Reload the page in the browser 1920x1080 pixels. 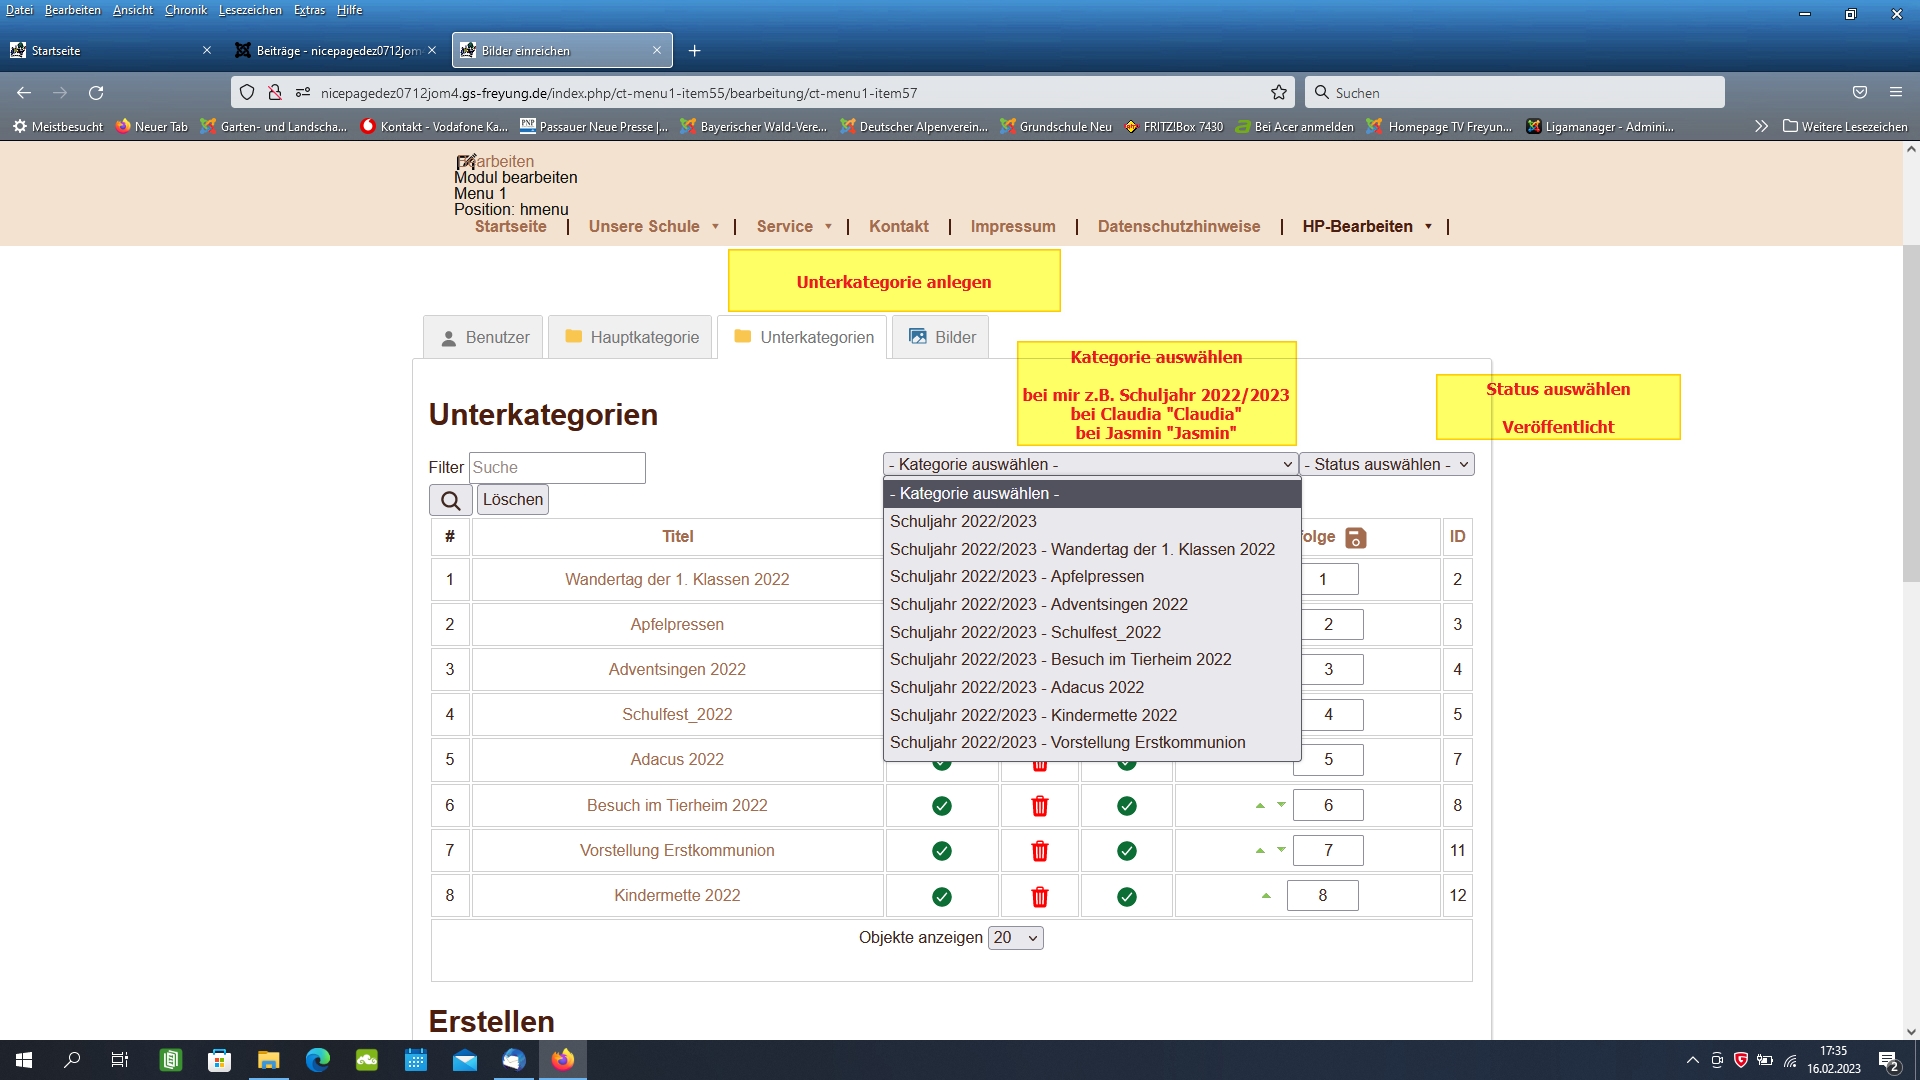96,93
